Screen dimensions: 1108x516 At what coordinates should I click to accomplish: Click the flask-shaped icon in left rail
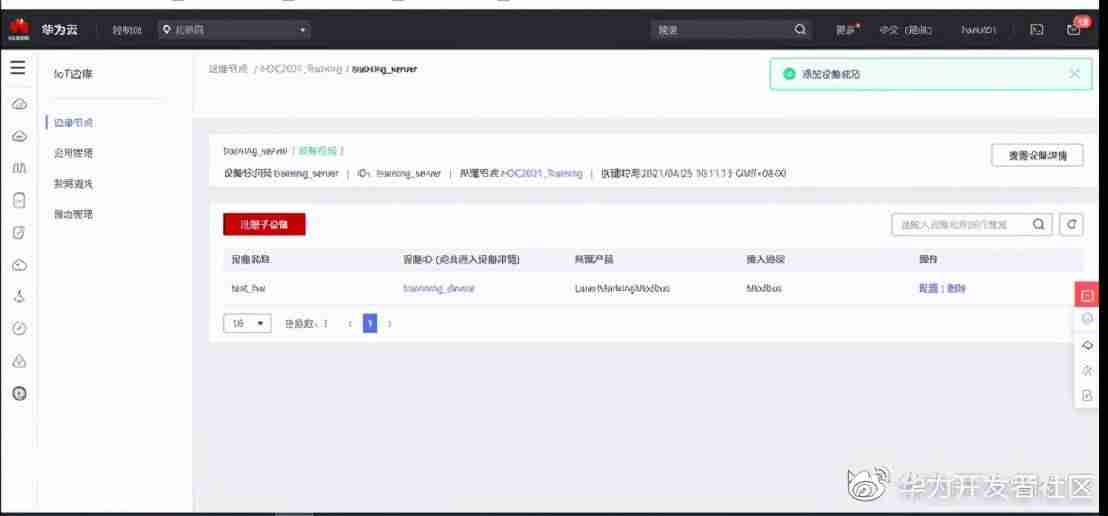tap(20, 297)
